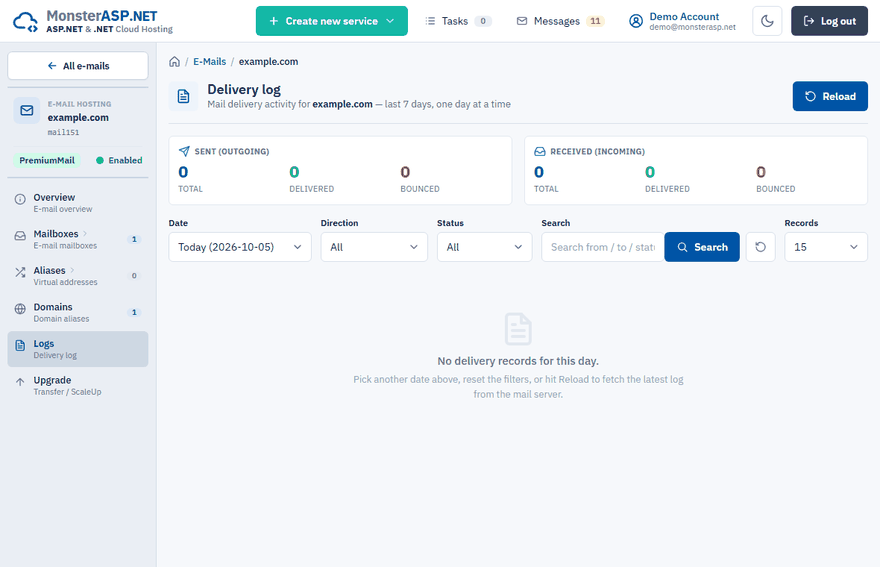This screenshot has width=880, height=567.
Task: Focus the Search from / to field
Action: coord(603,247)
